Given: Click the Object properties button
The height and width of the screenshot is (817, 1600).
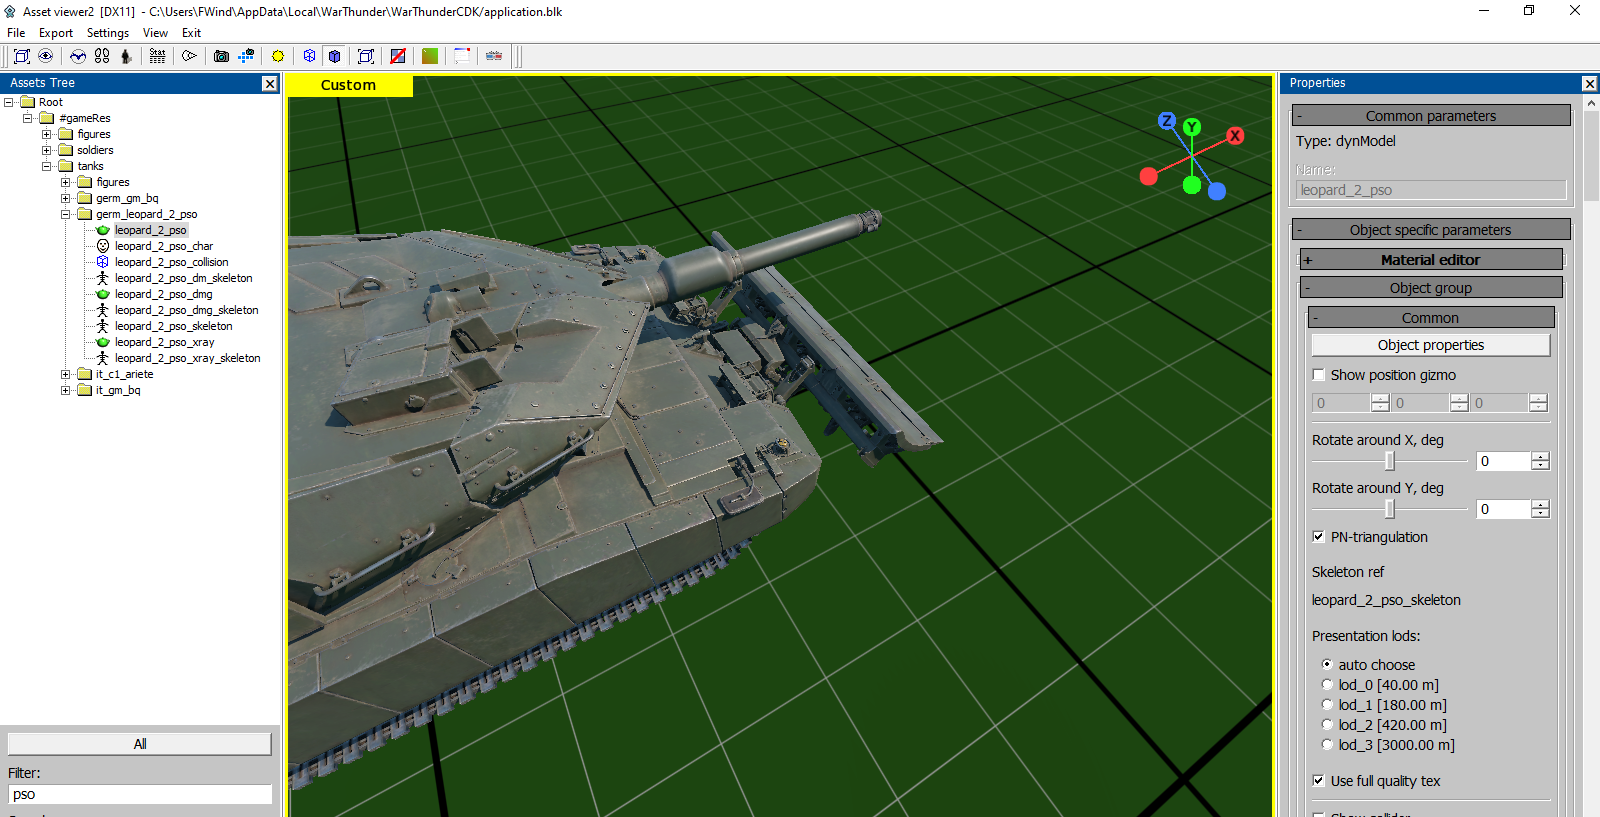Looking at the screenshot, I should (x=1430, y=345).
